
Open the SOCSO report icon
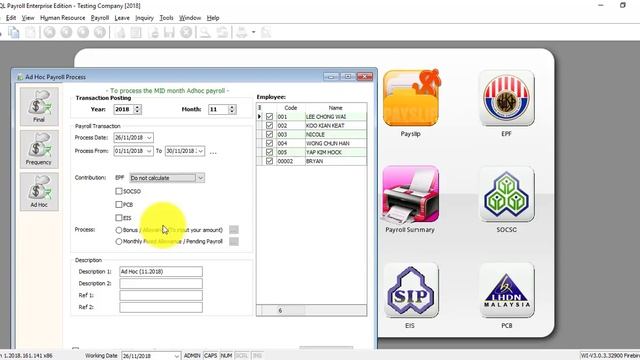coord(507,194)
